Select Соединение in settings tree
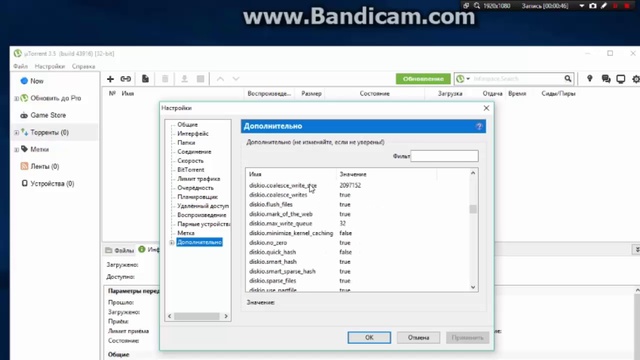Image resolution: width=640 pixels, height=360 pixels. pos(194,151)
